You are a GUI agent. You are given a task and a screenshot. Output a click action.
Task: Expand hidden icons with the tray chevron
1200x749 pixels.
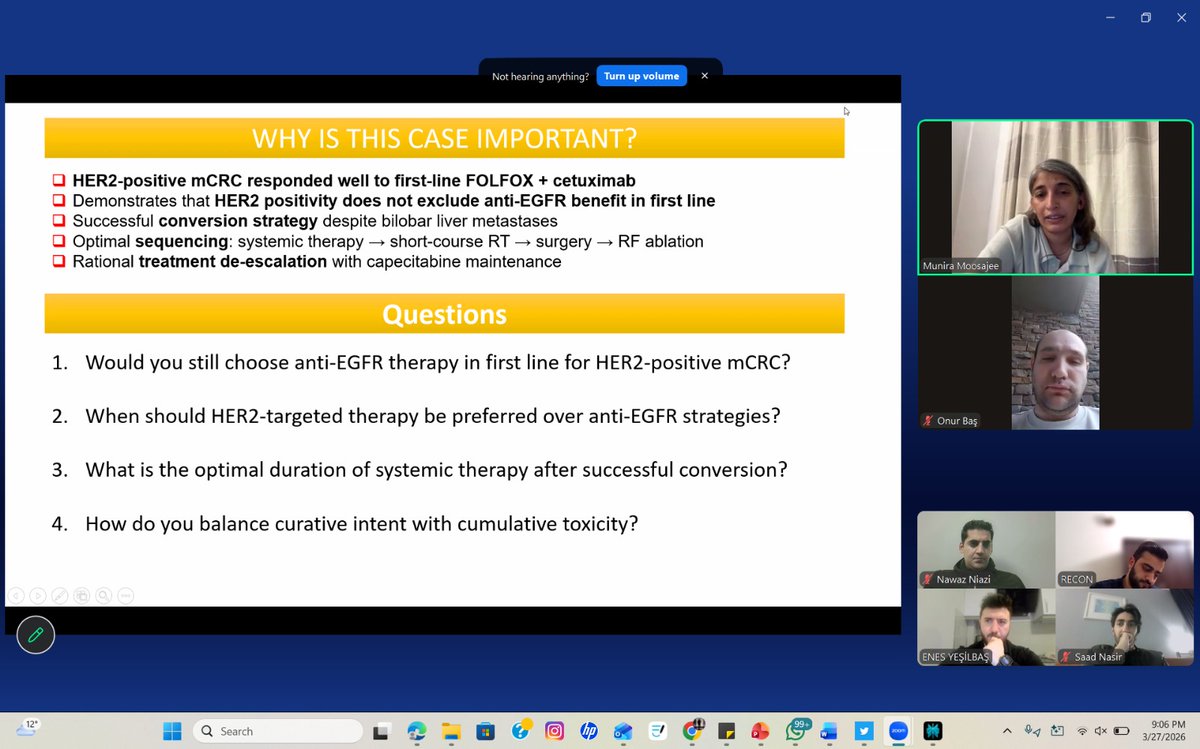tap(1007, 731)
